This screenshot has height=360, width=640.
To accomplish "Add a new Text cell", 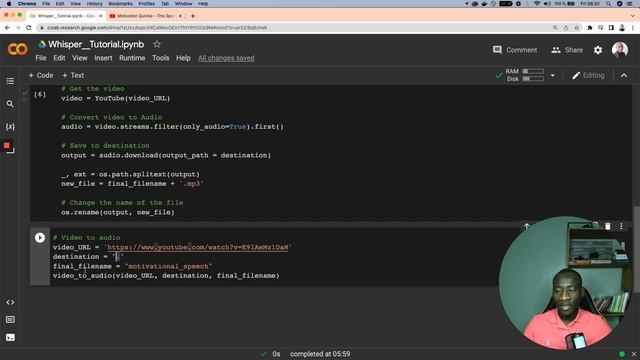I will click(x=73, y=76).
